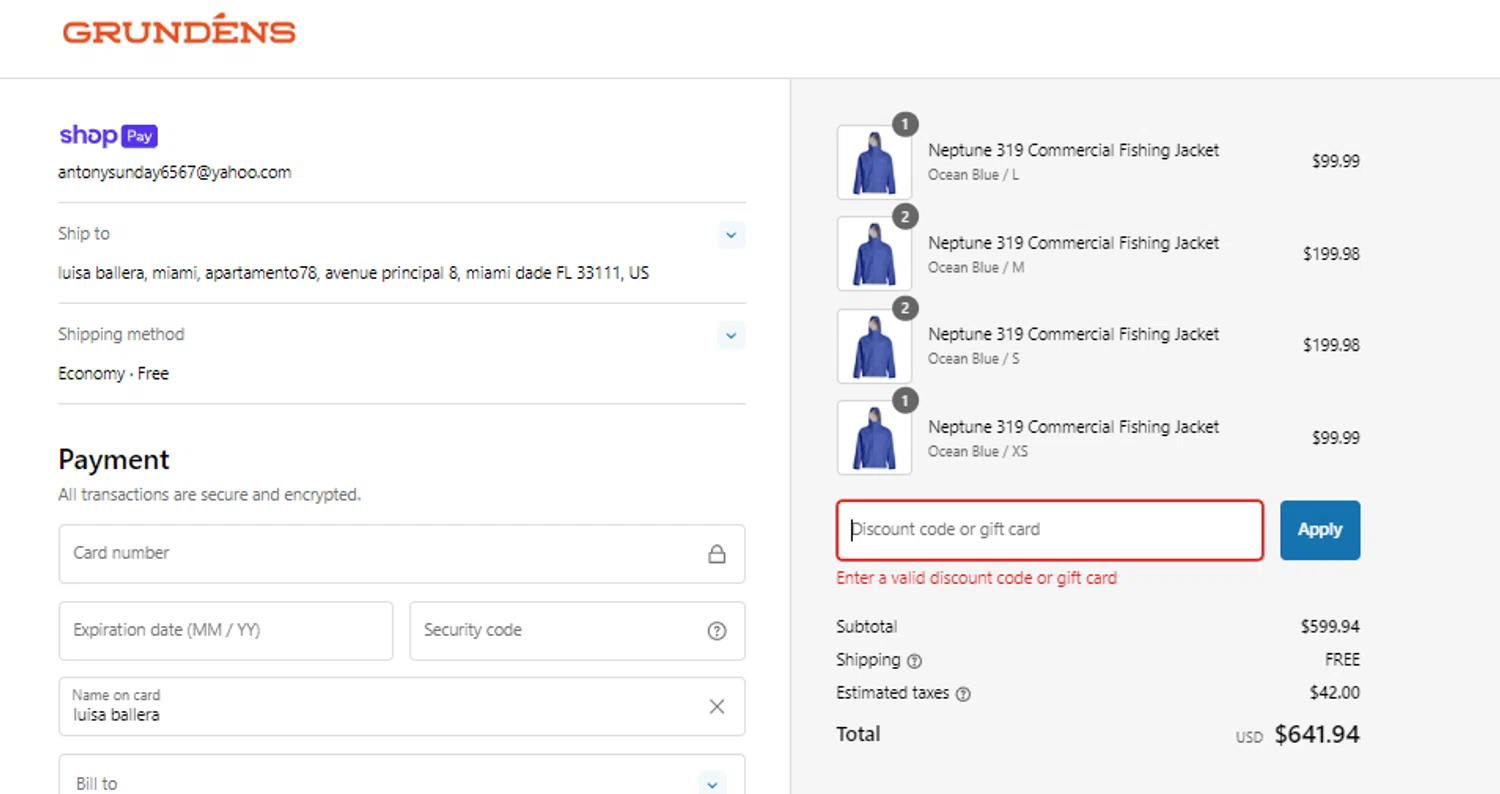
Task: Click the Shipping info help icon
Action: pos(914,661)
